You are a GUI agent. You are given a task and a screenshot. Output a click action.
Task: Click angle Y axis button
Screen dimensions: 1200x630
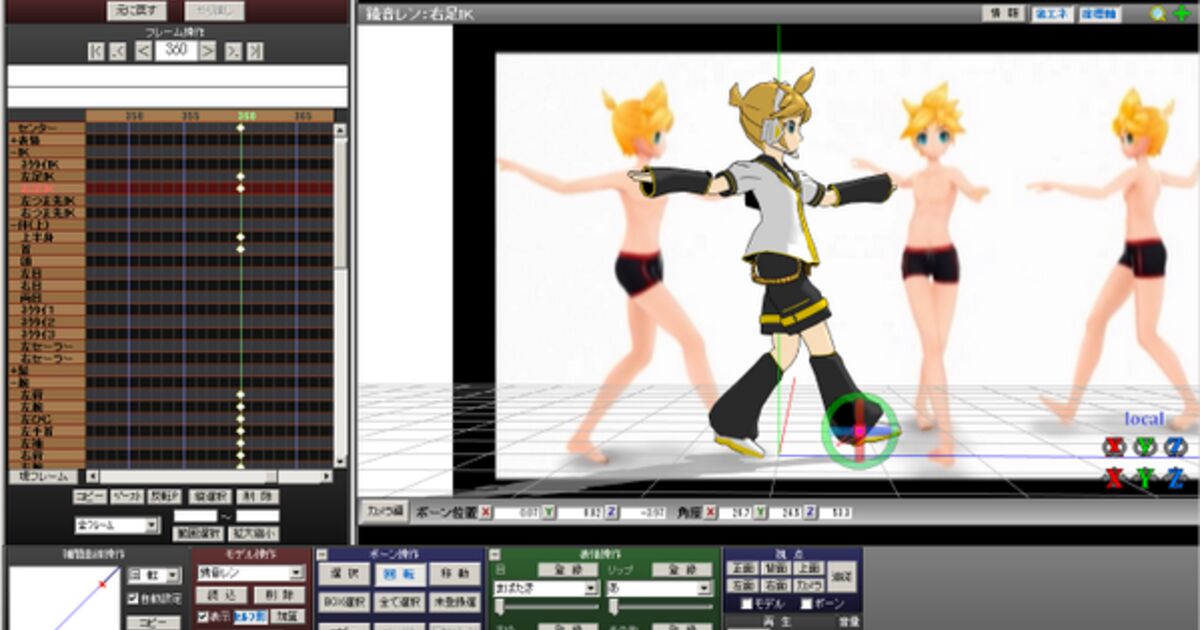point(760,512)
